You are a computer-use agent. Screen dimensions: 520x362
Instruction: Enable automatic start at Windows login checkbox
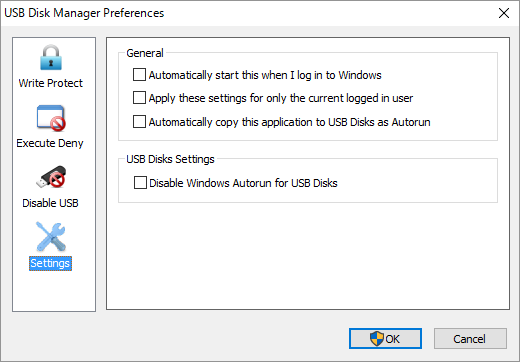pos(139,75)
